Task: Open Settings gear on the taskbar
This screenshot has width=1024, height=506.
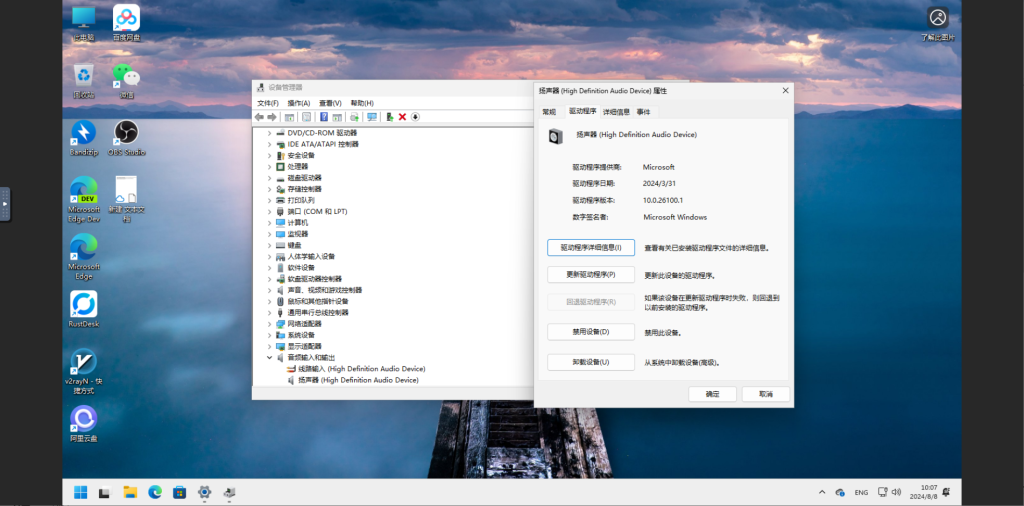Action: pyautogui.click(x=204, y=492)
